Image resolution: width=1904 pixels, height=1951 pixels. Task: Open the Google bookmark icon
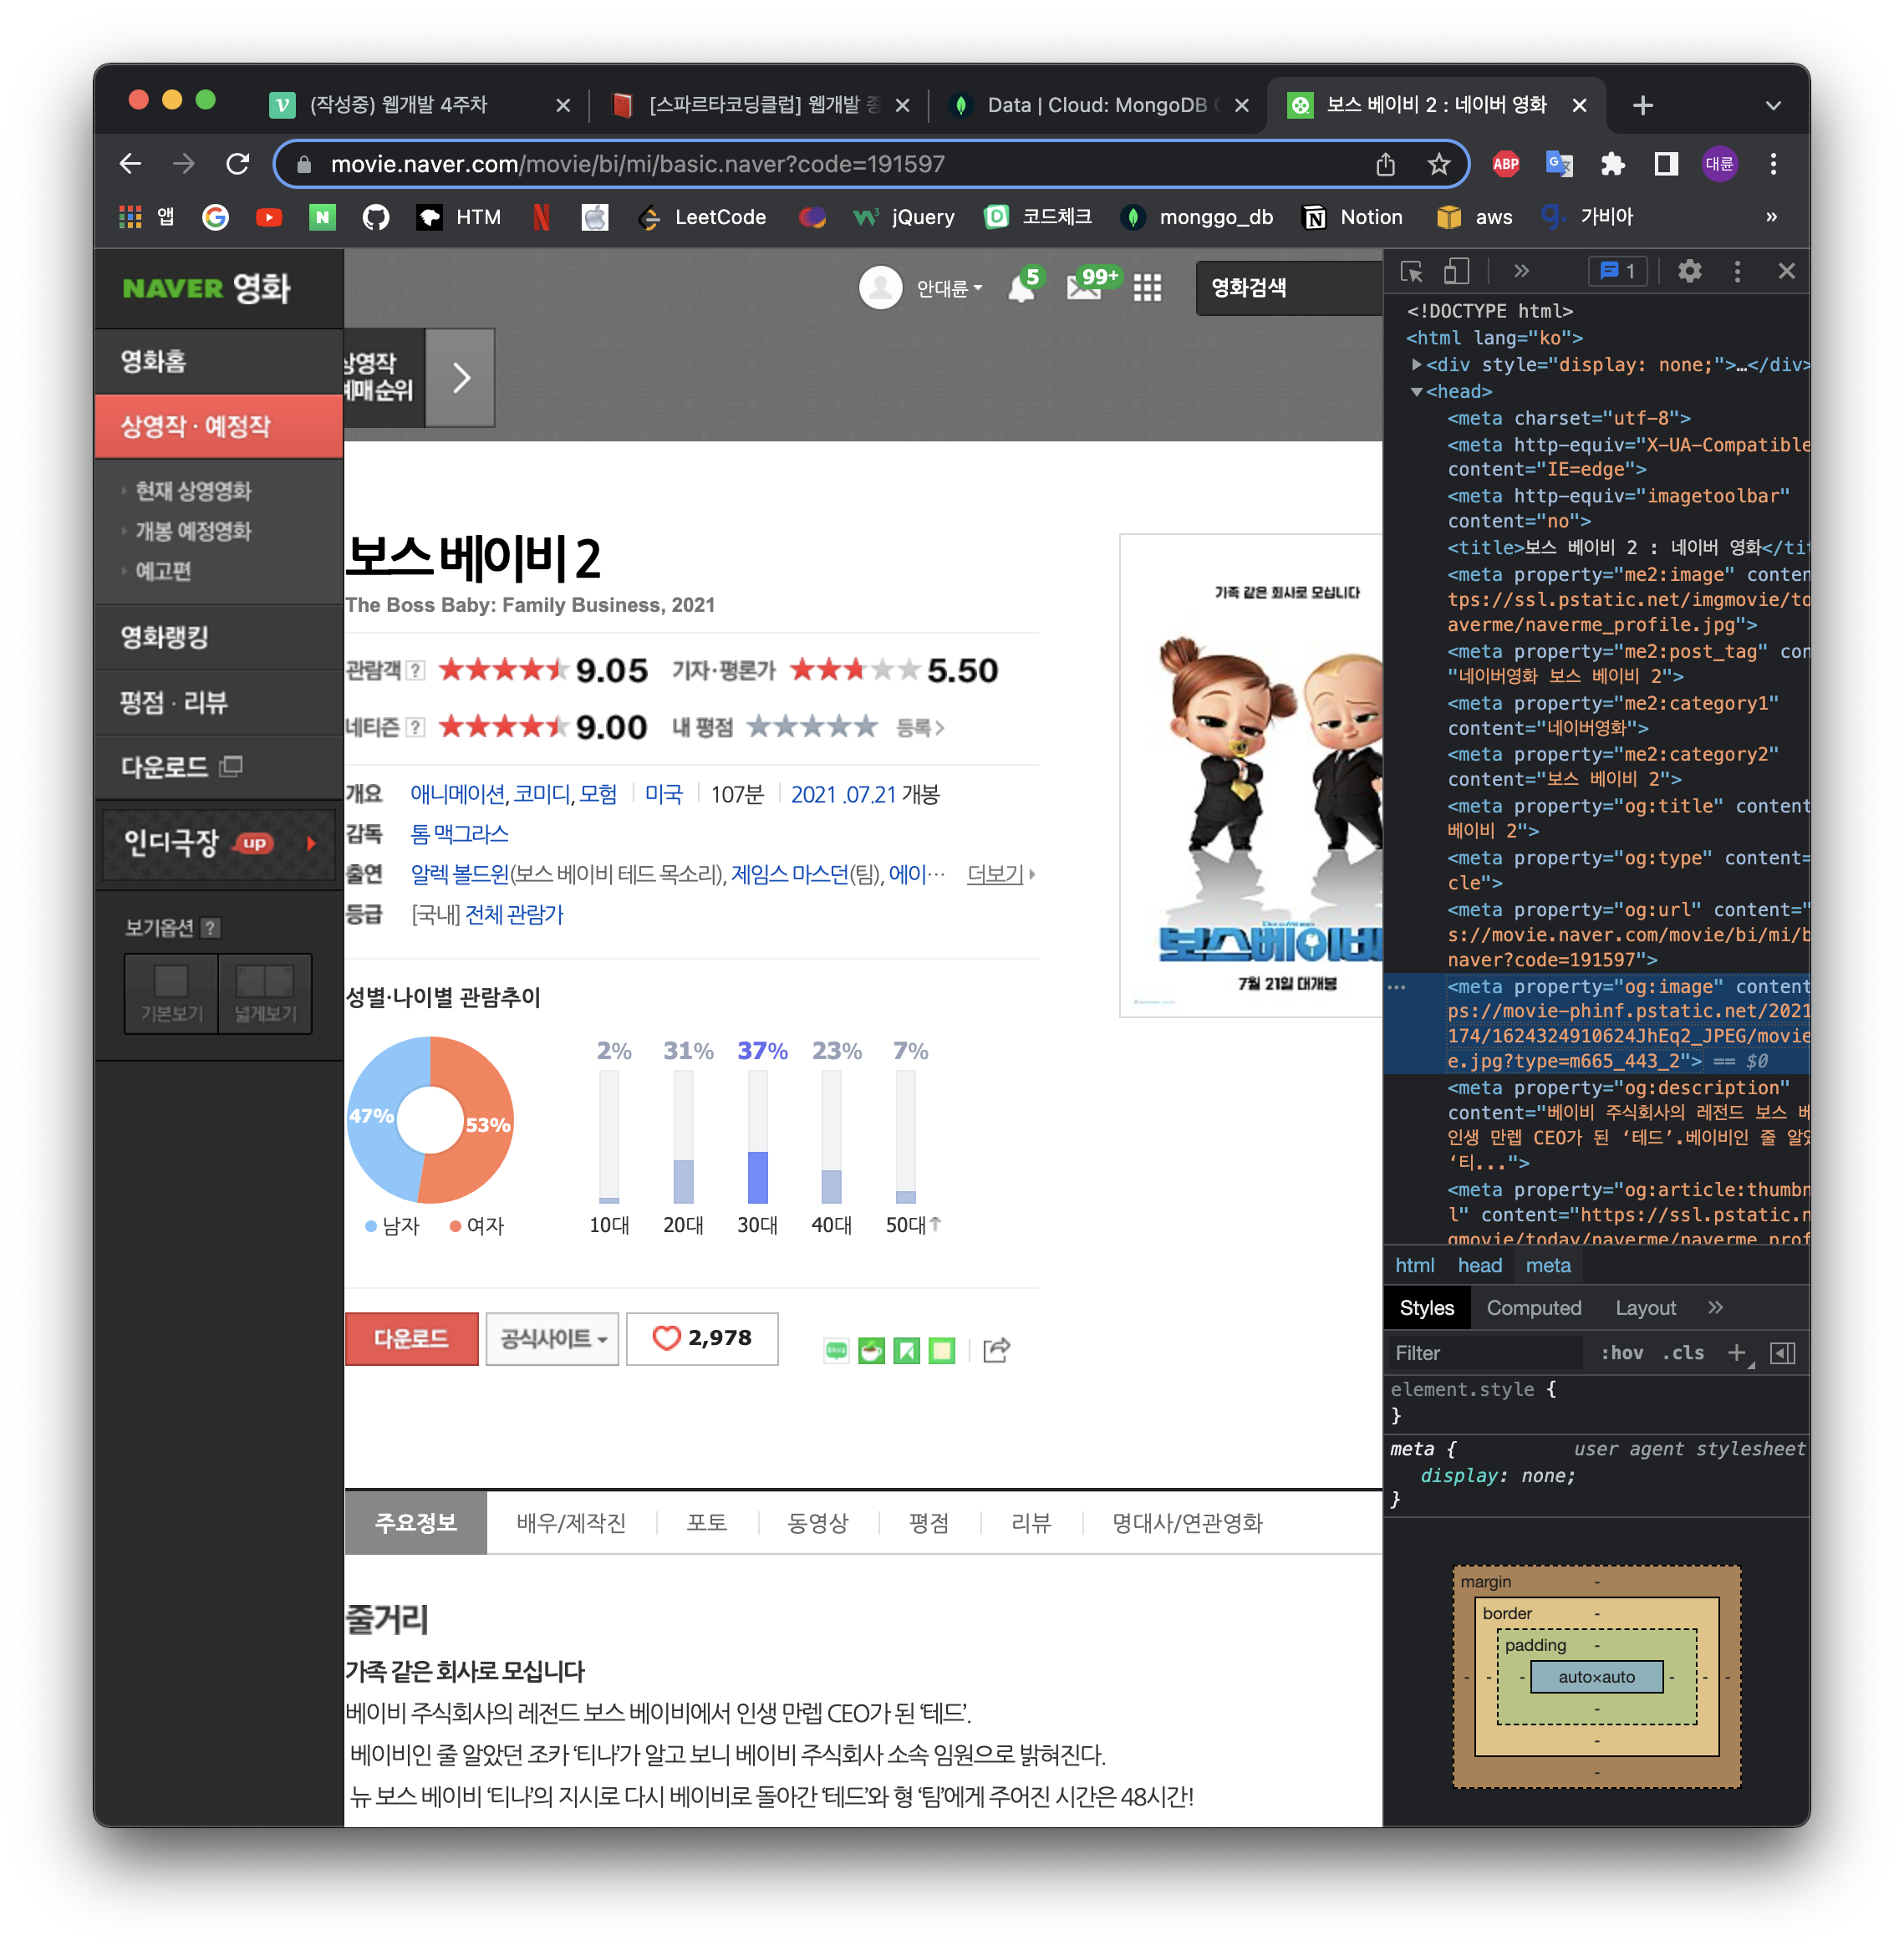pyautogui.click(x=215, y=217)
